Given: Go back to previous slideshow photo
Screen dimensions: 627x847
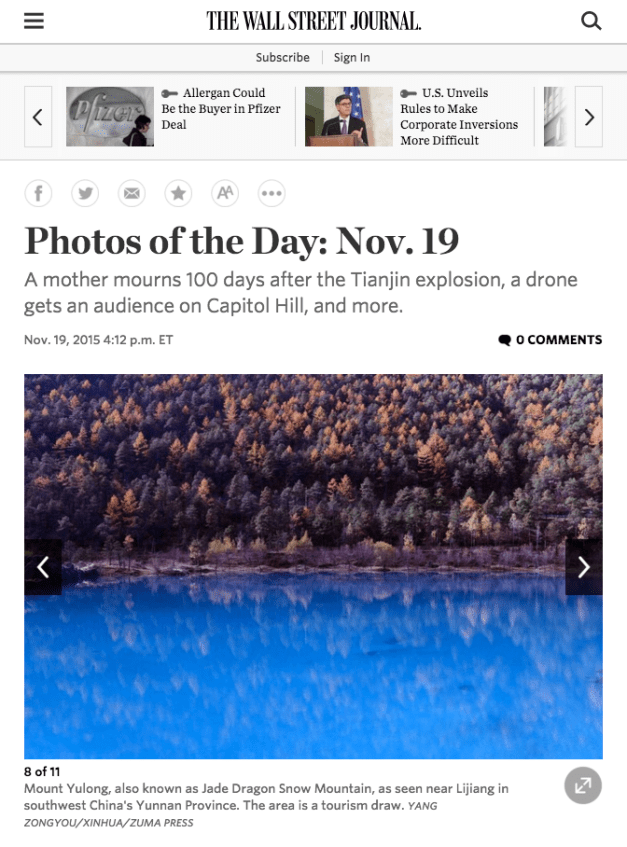Looking at the screenshot, I should click(43, 567).
